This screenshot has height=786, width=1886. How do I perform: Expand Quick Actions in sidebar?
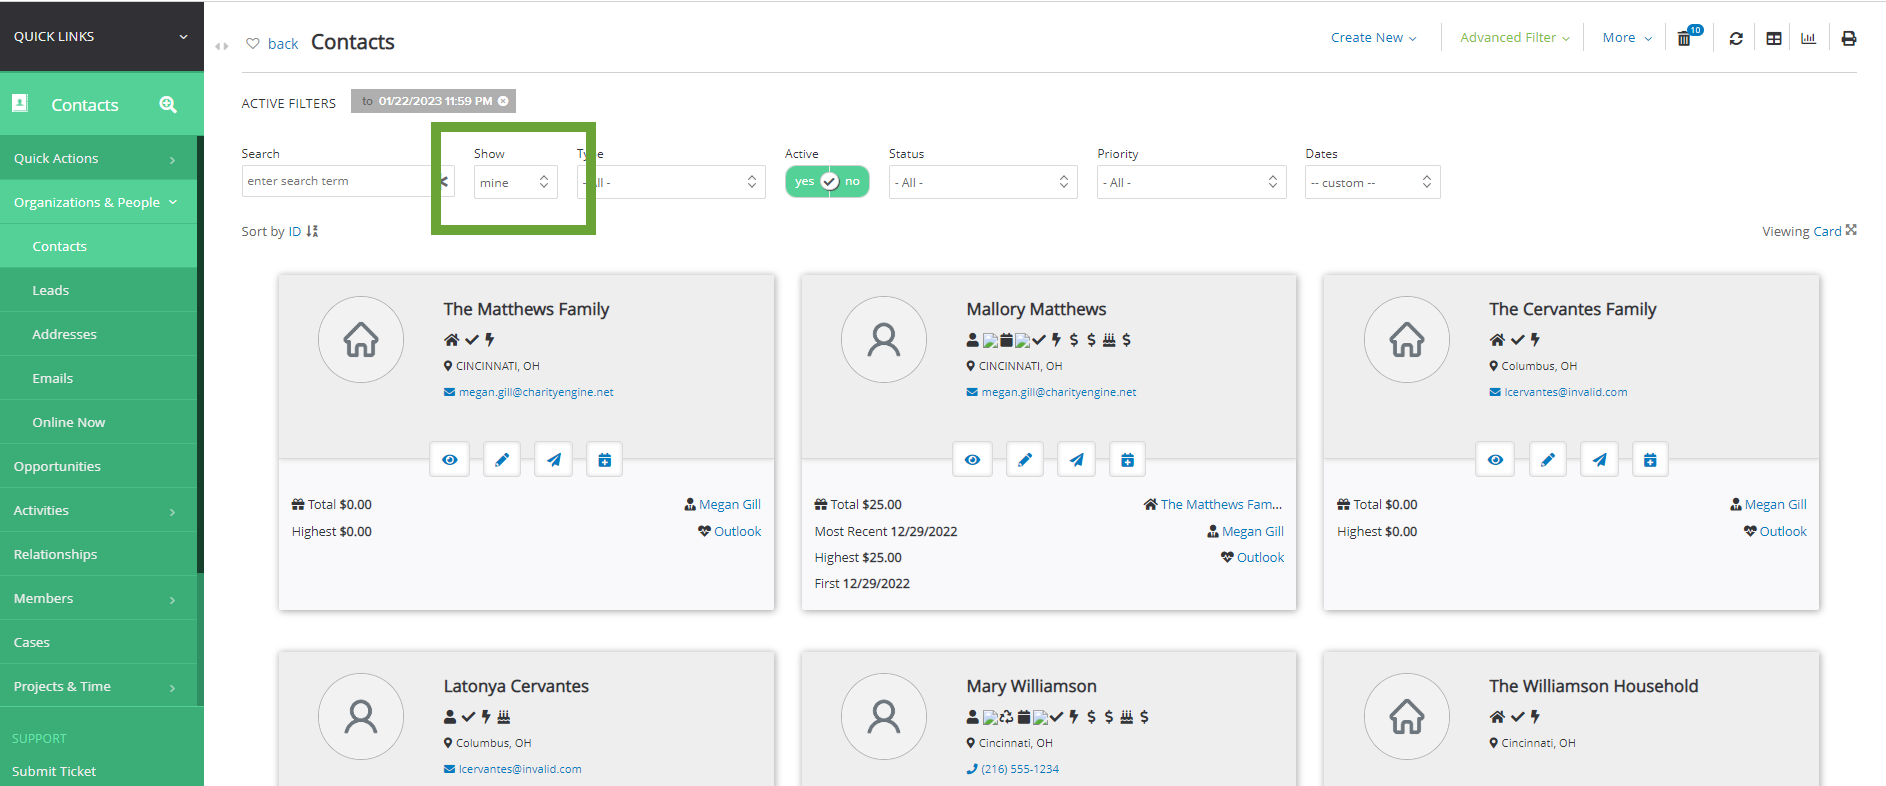click(x=98, y=158)
